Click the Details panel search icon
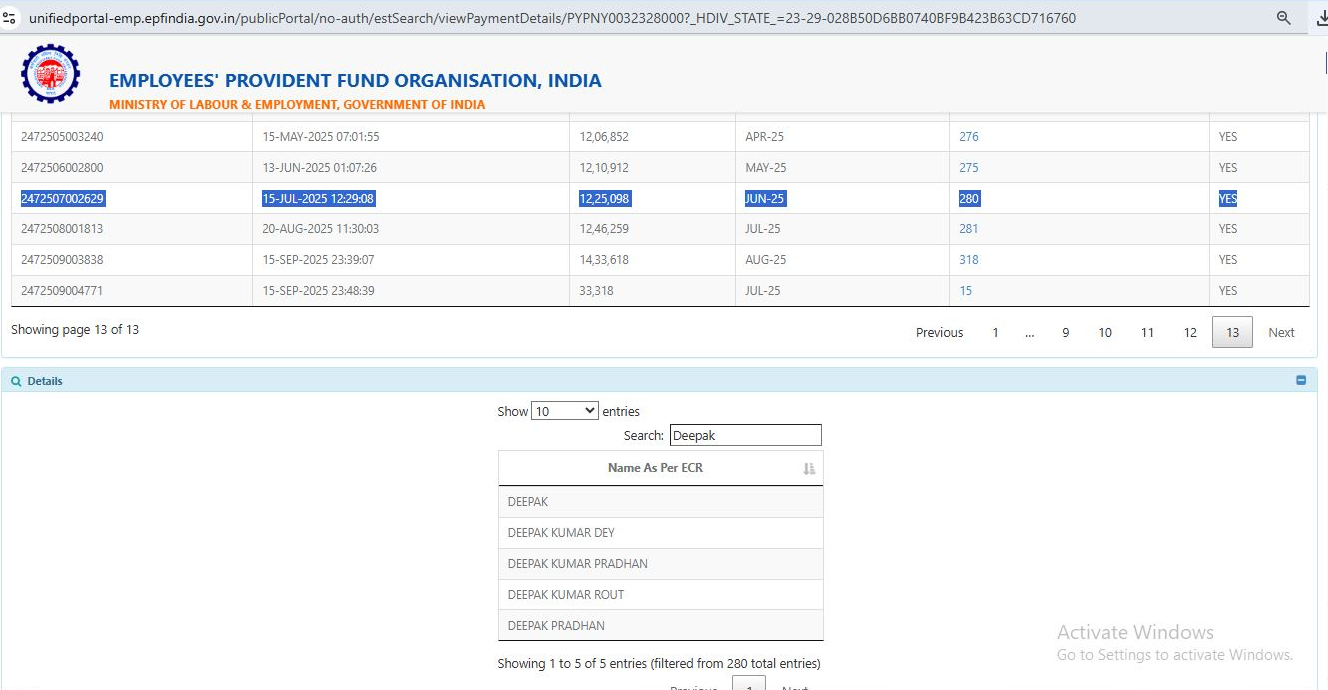Image resolution: width=1328 pixels, height=690 pixels. [x=16, y=381]
